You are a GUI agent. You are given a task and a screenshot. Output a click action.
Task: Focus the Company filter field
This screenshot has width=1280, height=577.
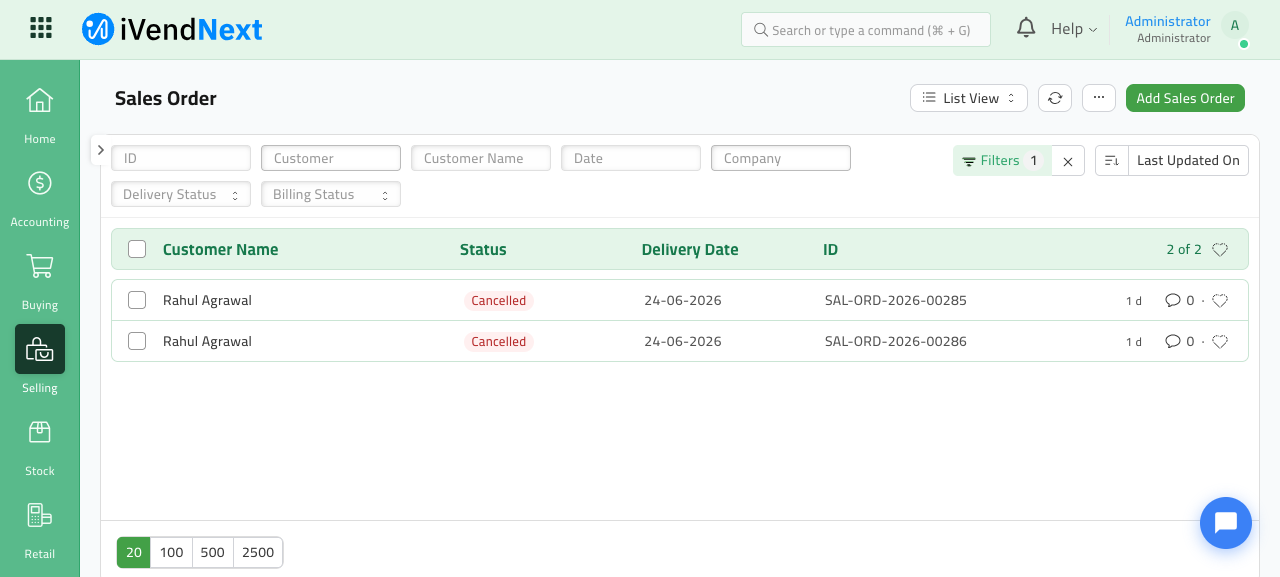781,158
